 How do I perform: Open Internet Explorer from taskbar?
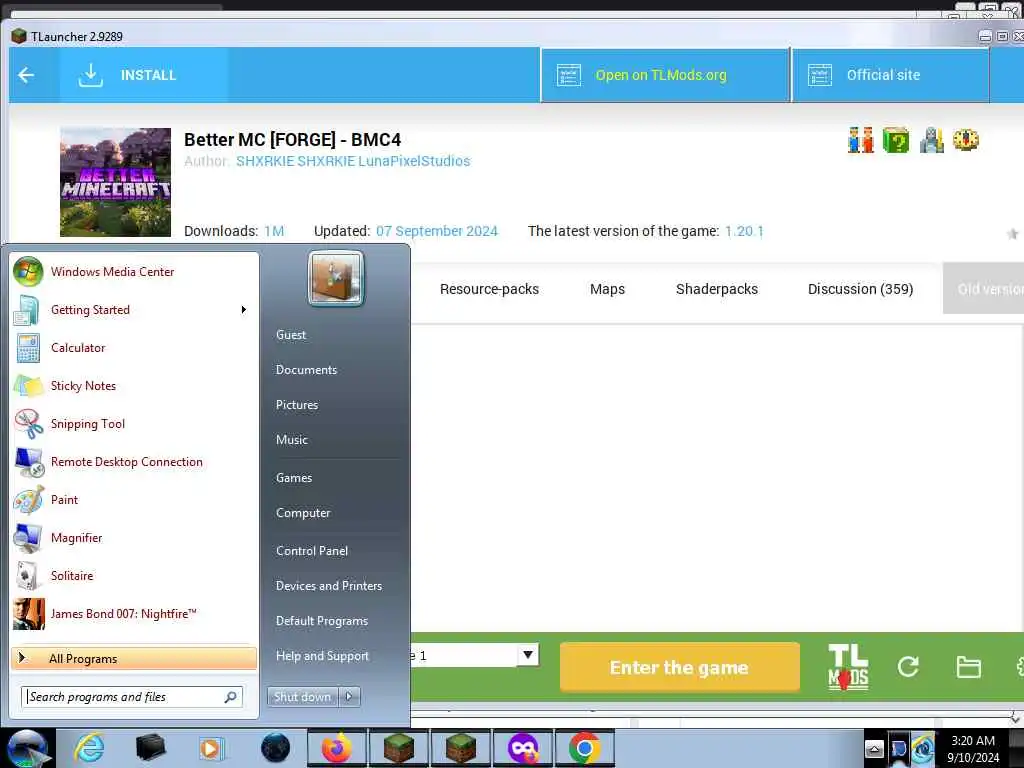tap(89, 748)
